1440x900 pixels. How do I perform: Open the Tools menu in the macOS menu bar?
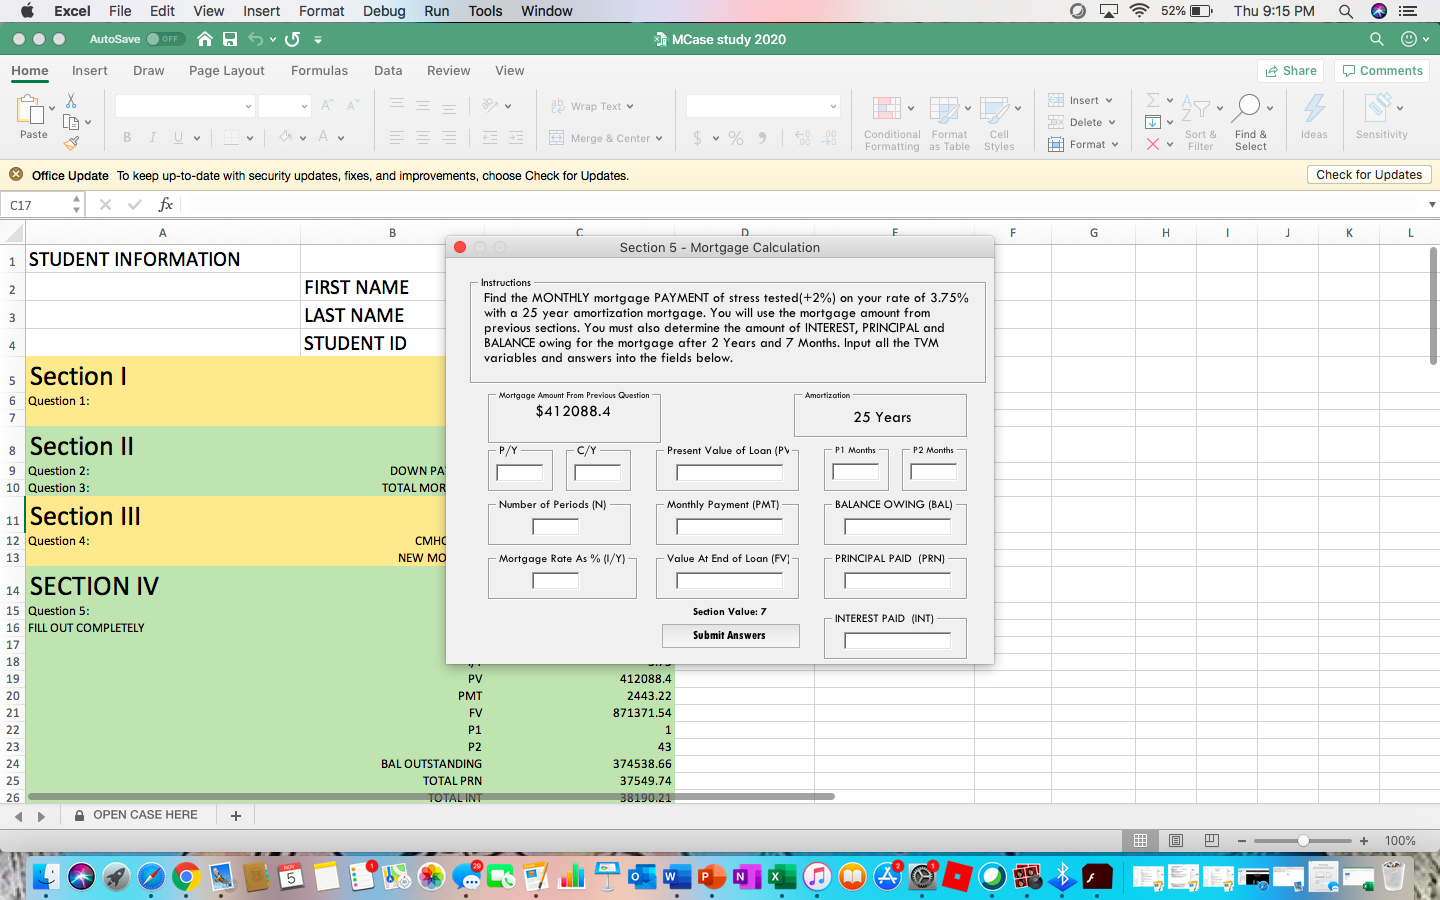[x=485, y=11]
